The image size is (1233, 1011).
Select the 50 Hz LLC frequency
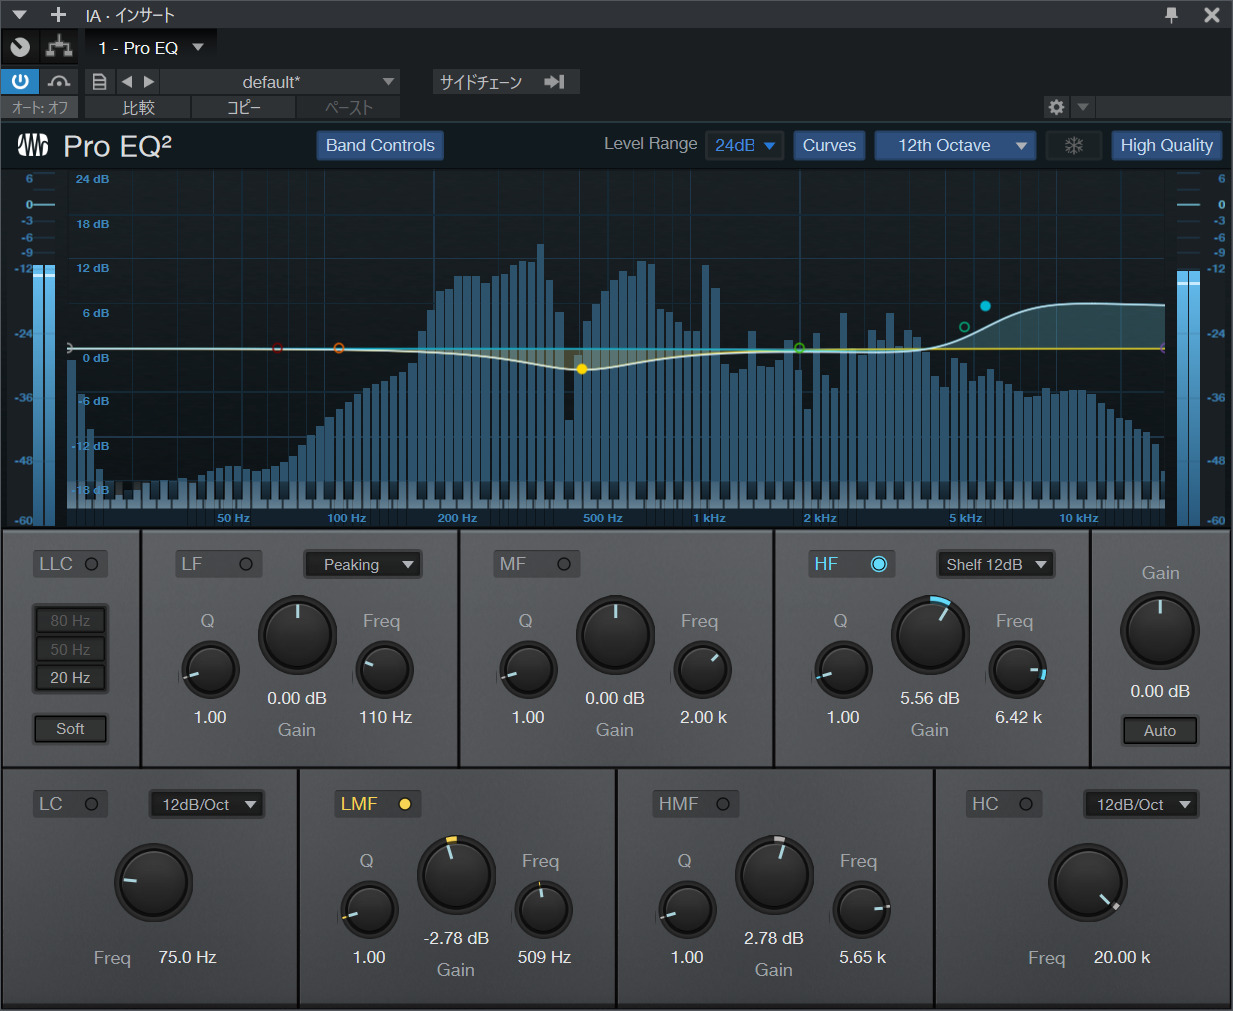coord(70,650)
